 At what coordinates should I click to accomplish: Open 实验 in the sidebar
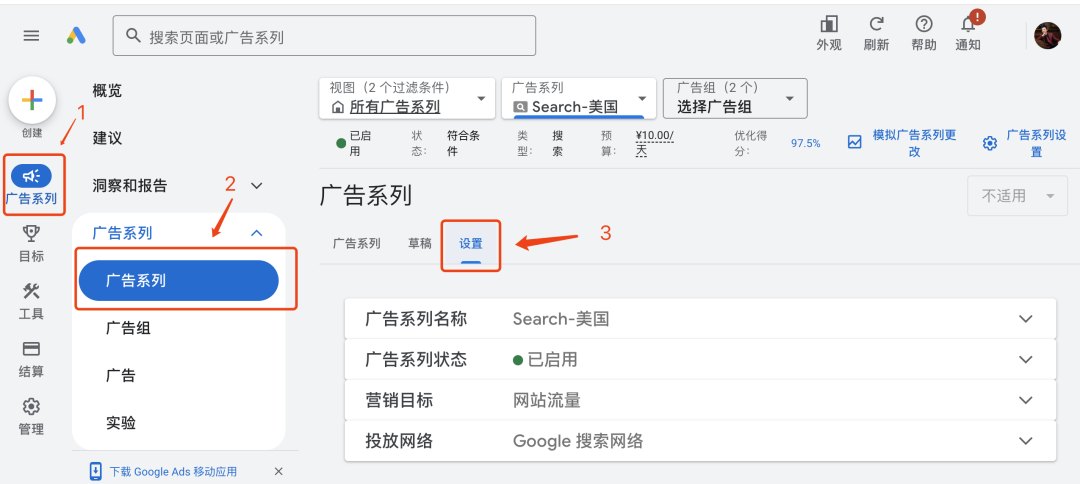coord(121,423)
